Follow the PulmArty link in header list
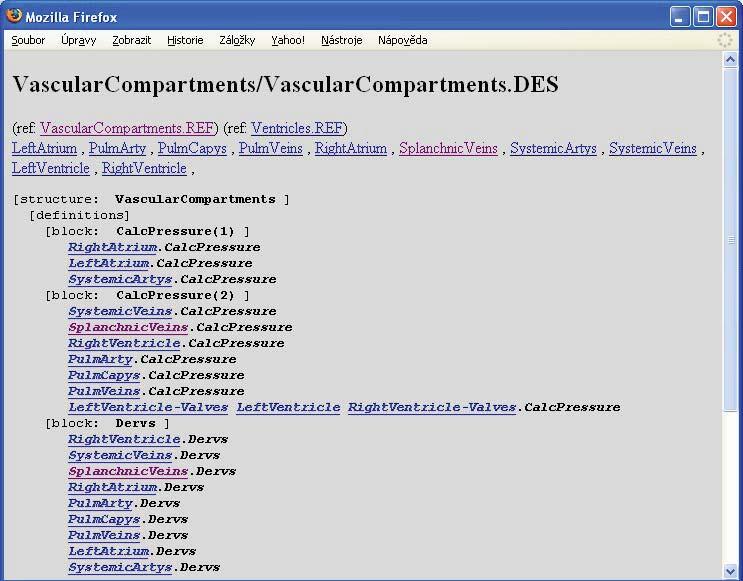This screenshot has height=581, width=743. point(118,148)
